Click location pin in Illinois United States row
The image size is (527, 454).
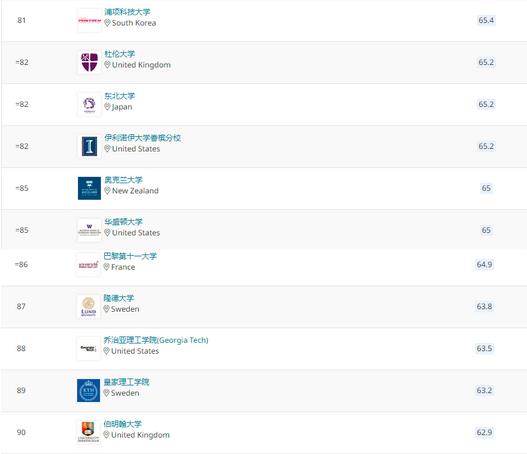click(x=107, y=149)
